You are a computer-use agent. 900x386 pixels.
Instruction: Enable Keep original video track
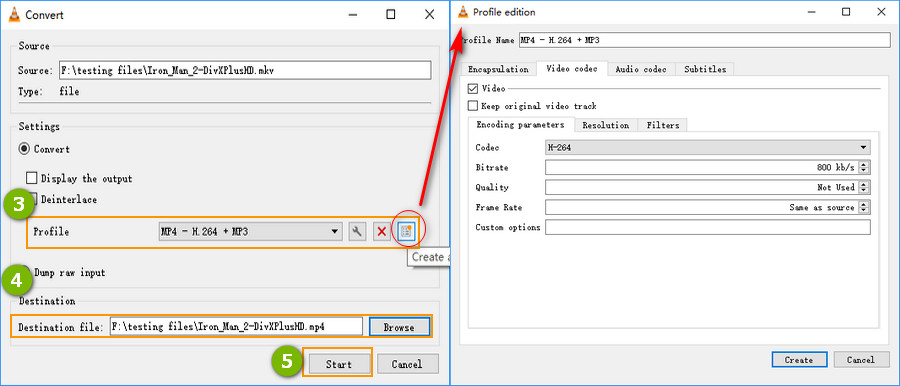473,106
